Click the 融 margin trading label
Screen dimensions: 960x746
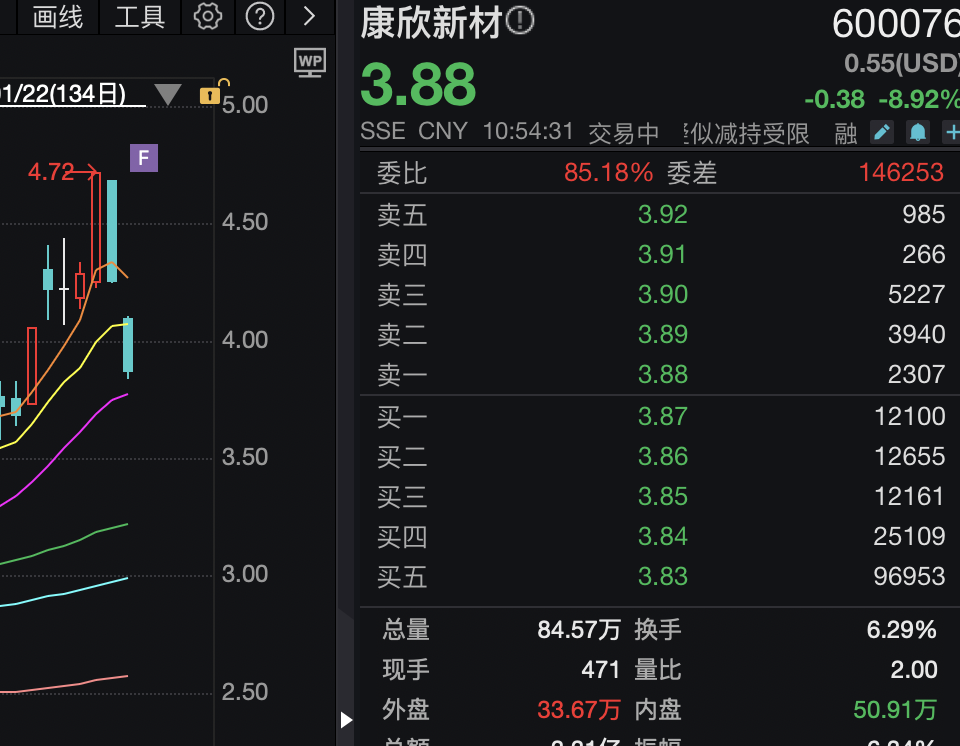click(x=846, y=133)
